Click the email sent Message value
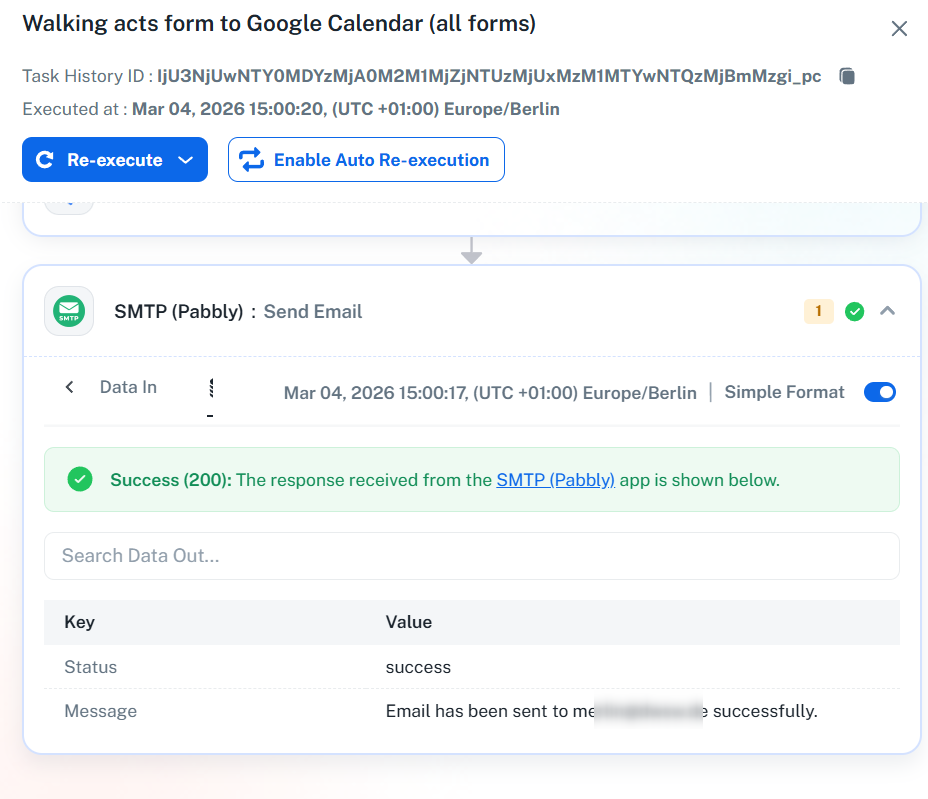Image resolution: width=928 pixels, height=799 pixels. pos(601,712)
